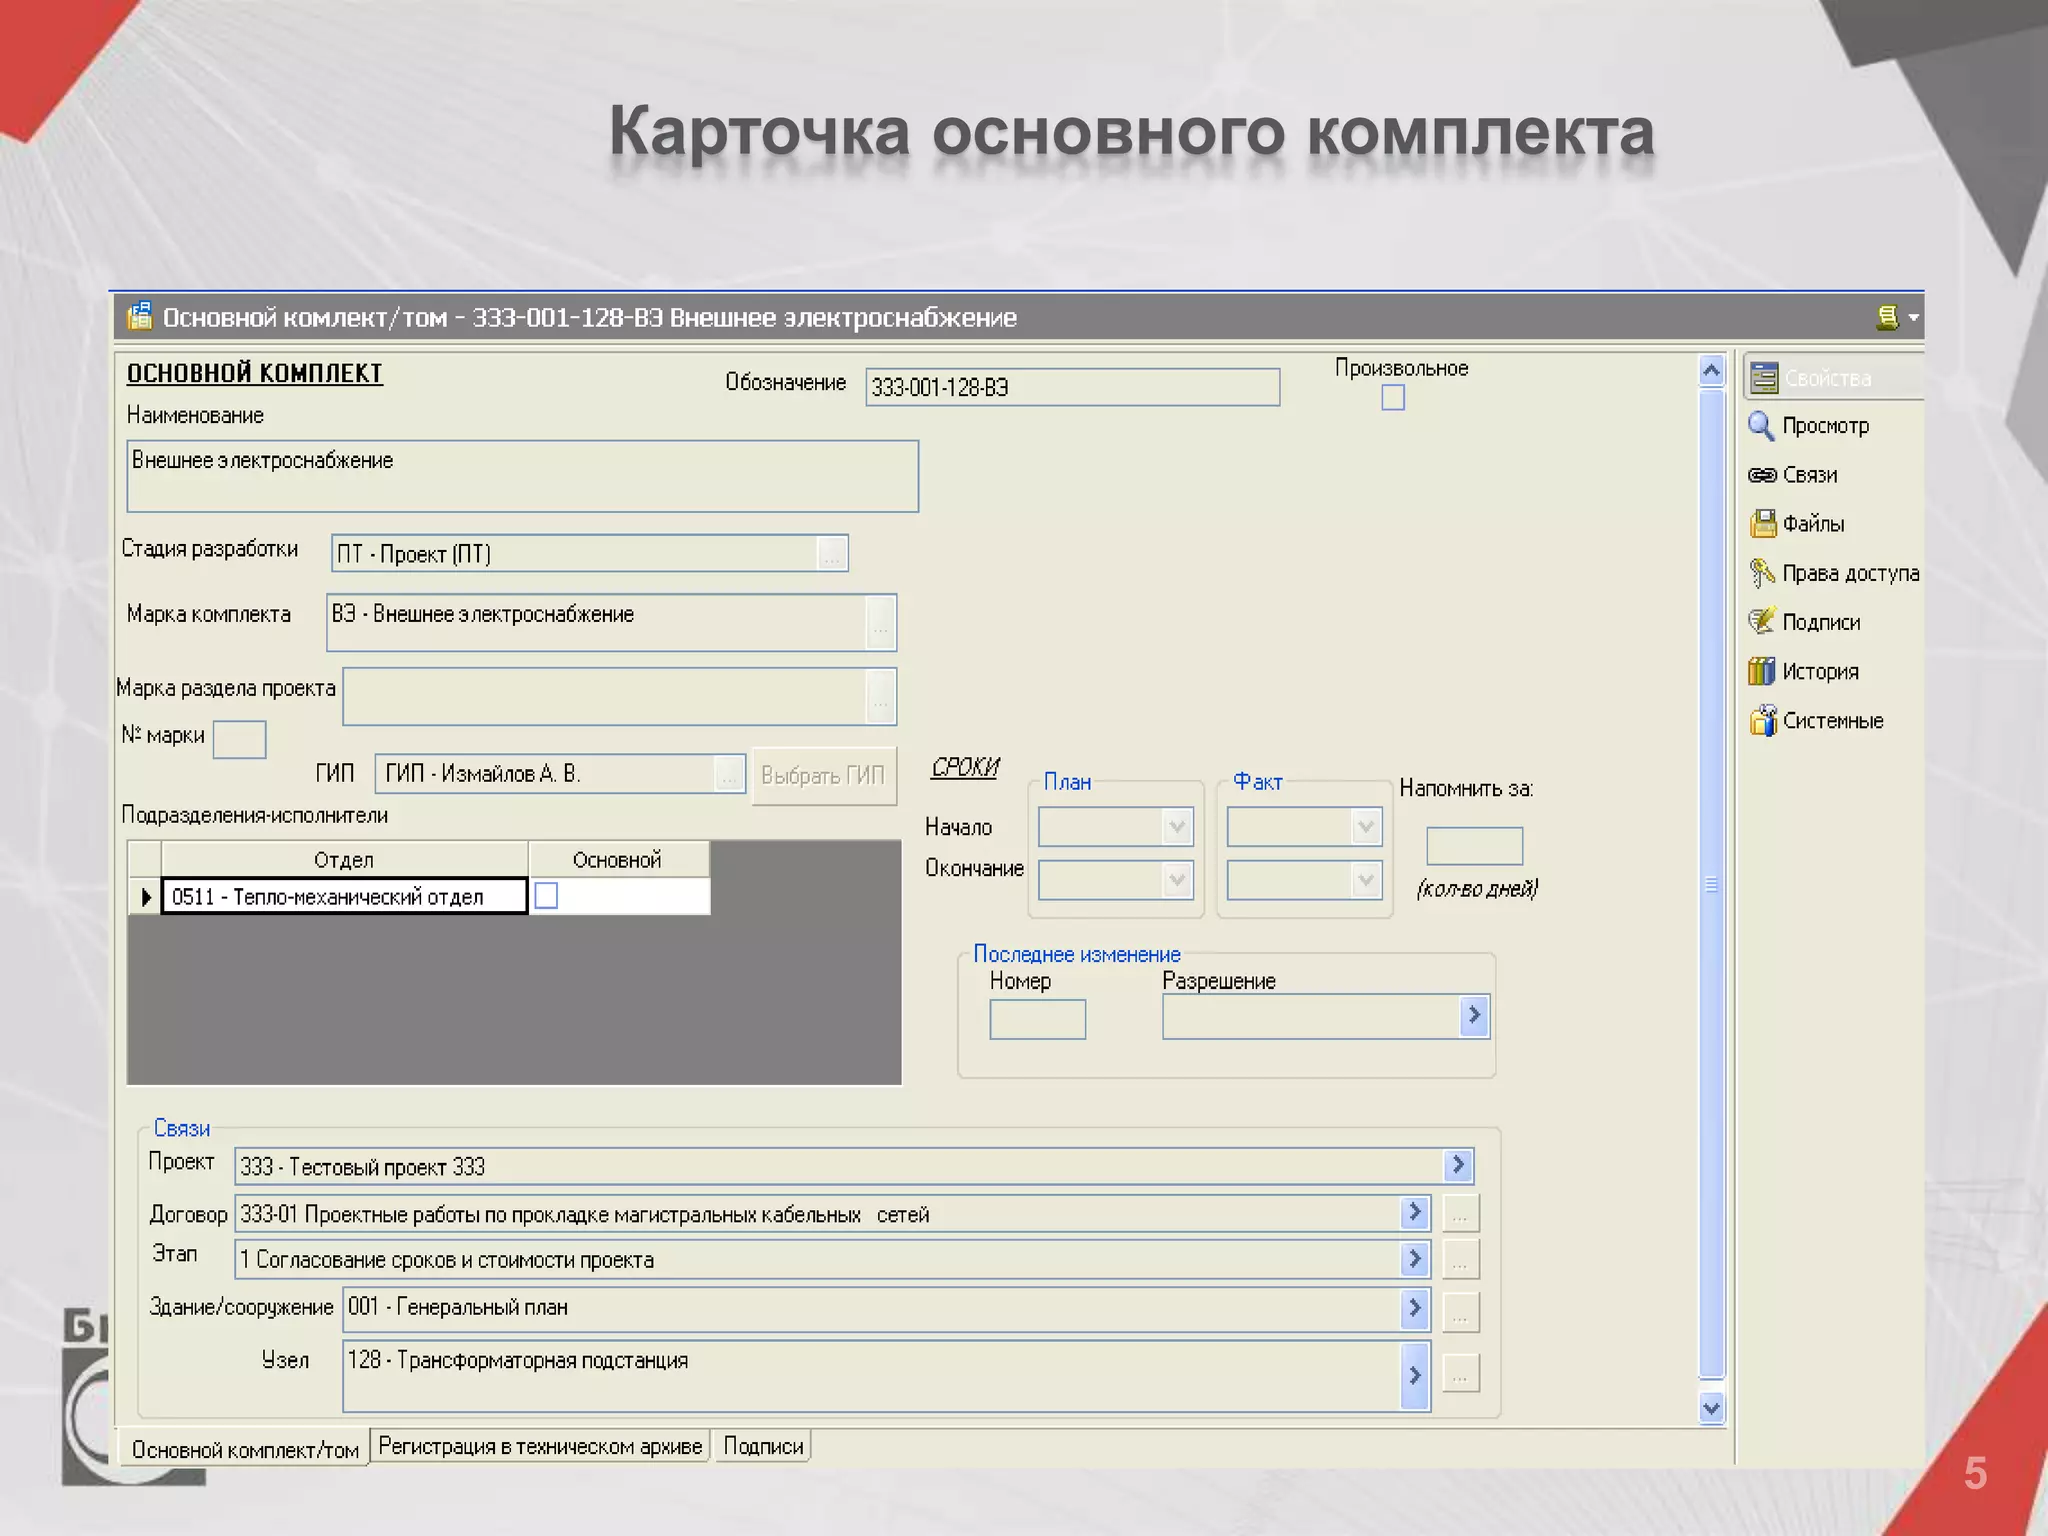Open Права доступа keys icon

tap(1762, 573)
